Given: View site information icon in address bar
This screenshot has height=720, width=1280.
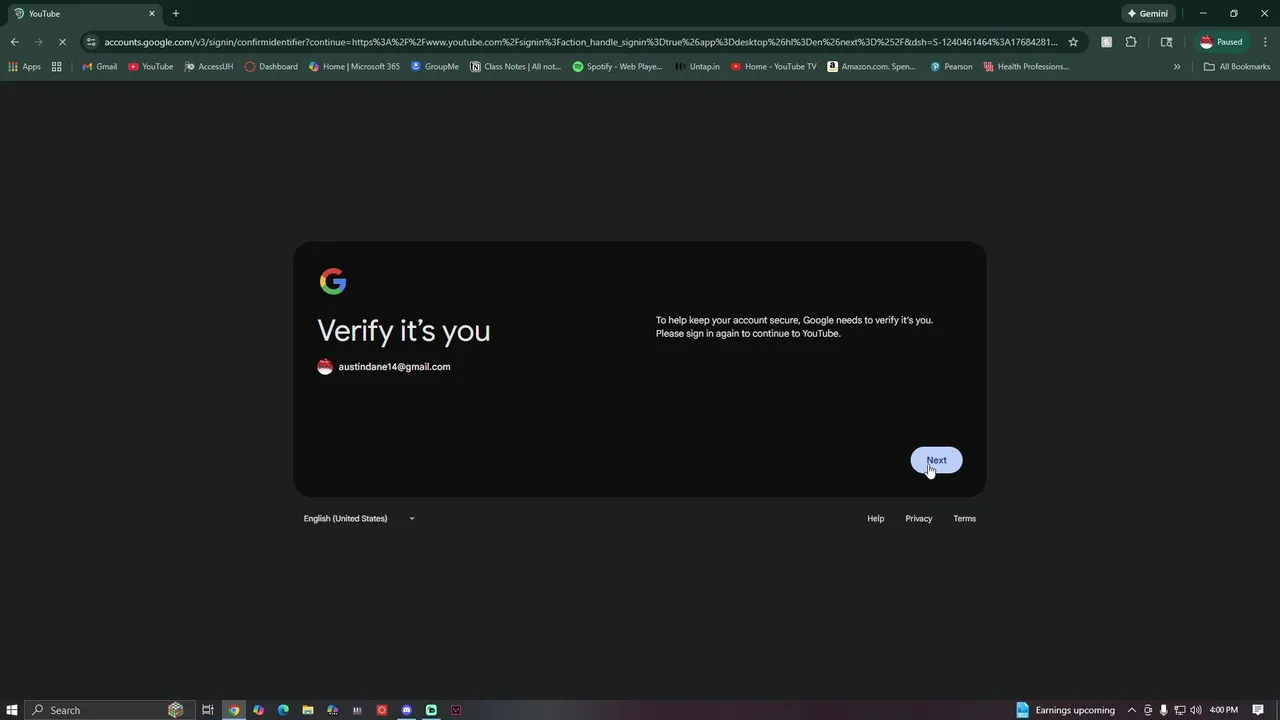Looking at the screenshot, I should tap(92, 42).
